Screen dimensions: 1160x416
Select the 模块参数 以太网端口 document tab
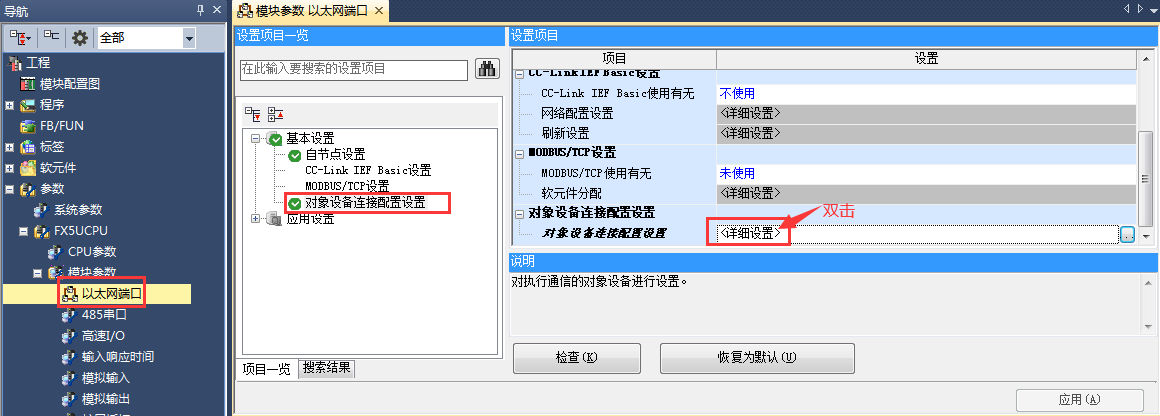(305, 10)
